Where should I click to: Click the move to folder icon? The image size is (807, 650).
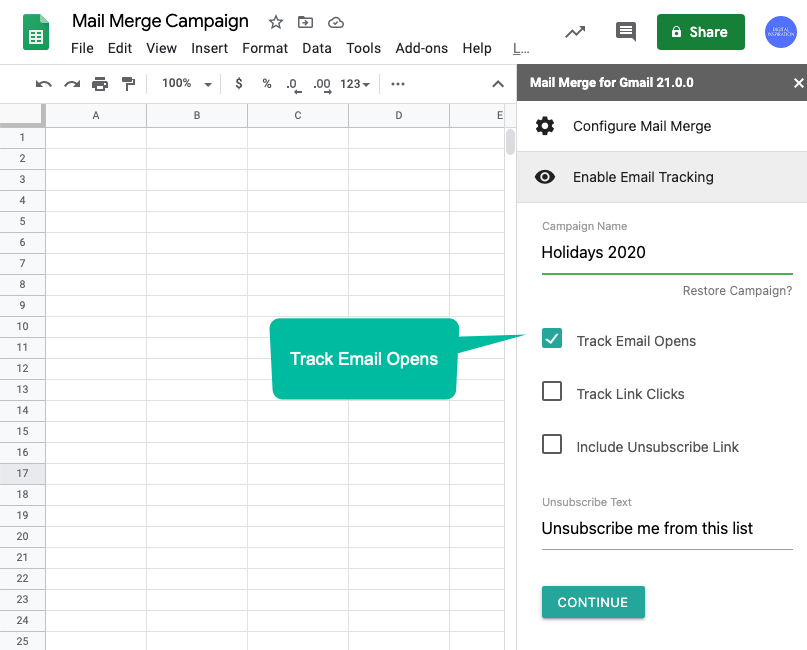(305, 22)
